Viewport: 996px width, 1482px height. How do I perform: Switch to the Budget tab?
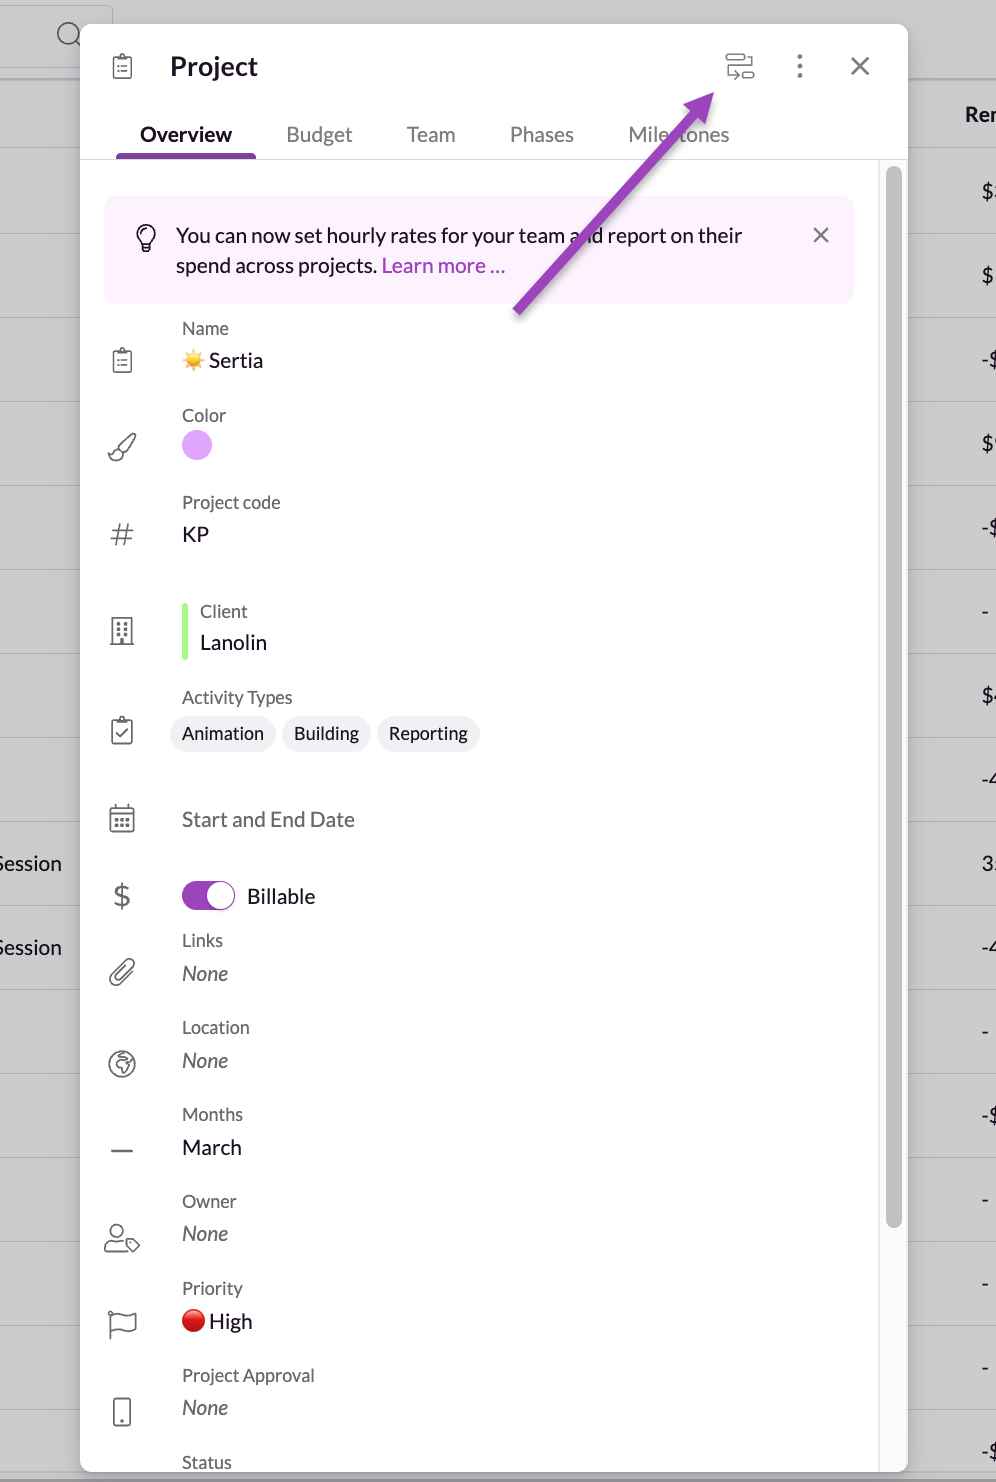point(319,135)
